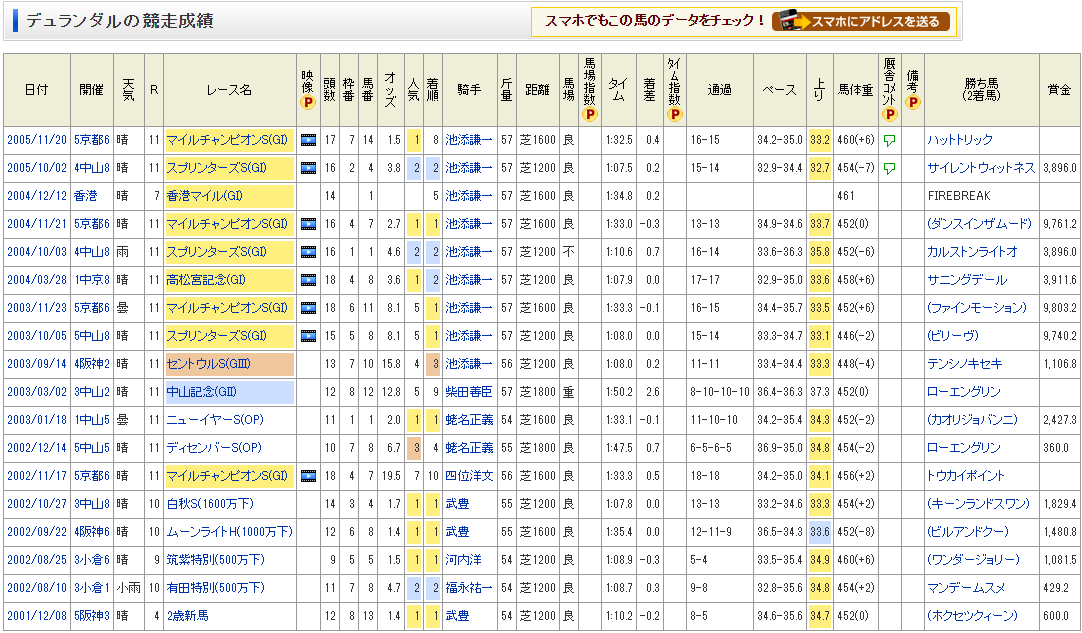Watch video for 2002/11/17 マイルチャンピオンS row
The height and width of the screenshot is (633, 1082).
click(308, 476)
